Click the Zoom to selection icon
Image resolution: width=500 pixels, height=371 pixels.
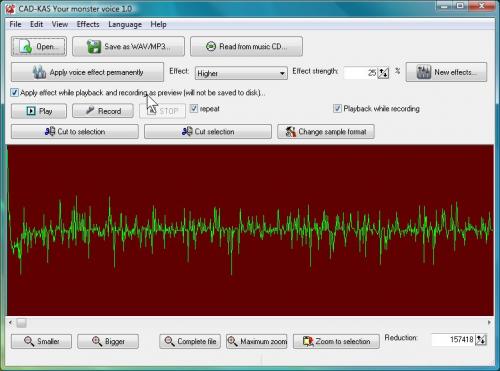tap(308, 341)
